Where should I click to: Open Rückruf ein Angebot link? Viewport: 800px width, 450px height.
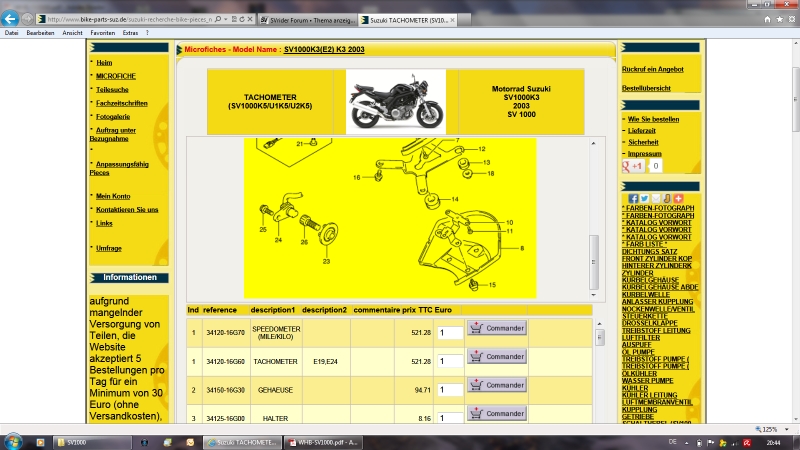tap(653, 69)
